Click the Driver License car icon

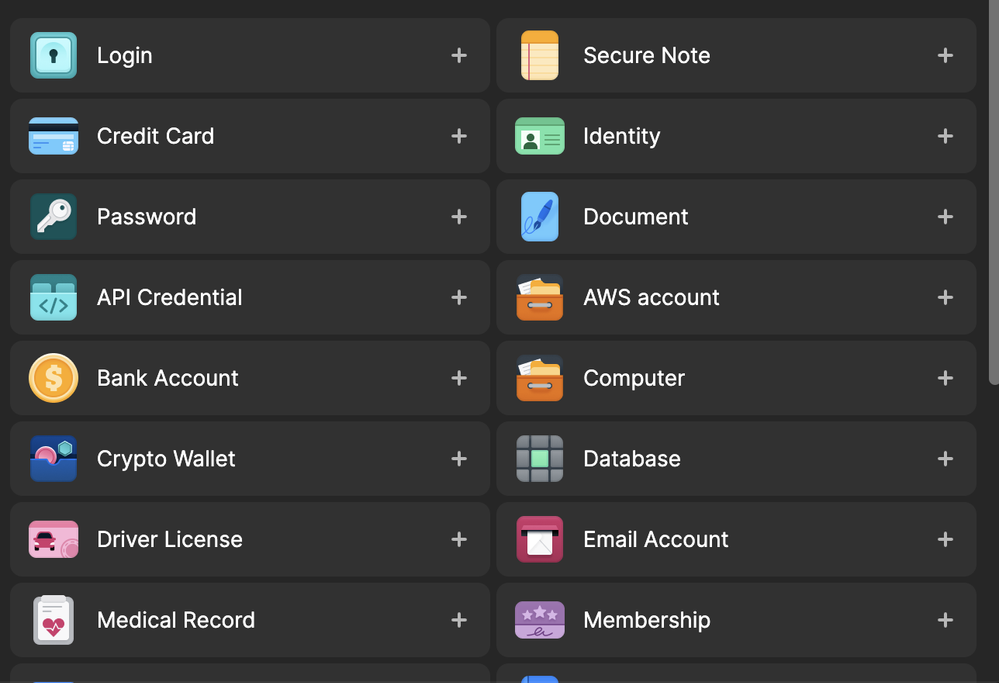[53, 540]
